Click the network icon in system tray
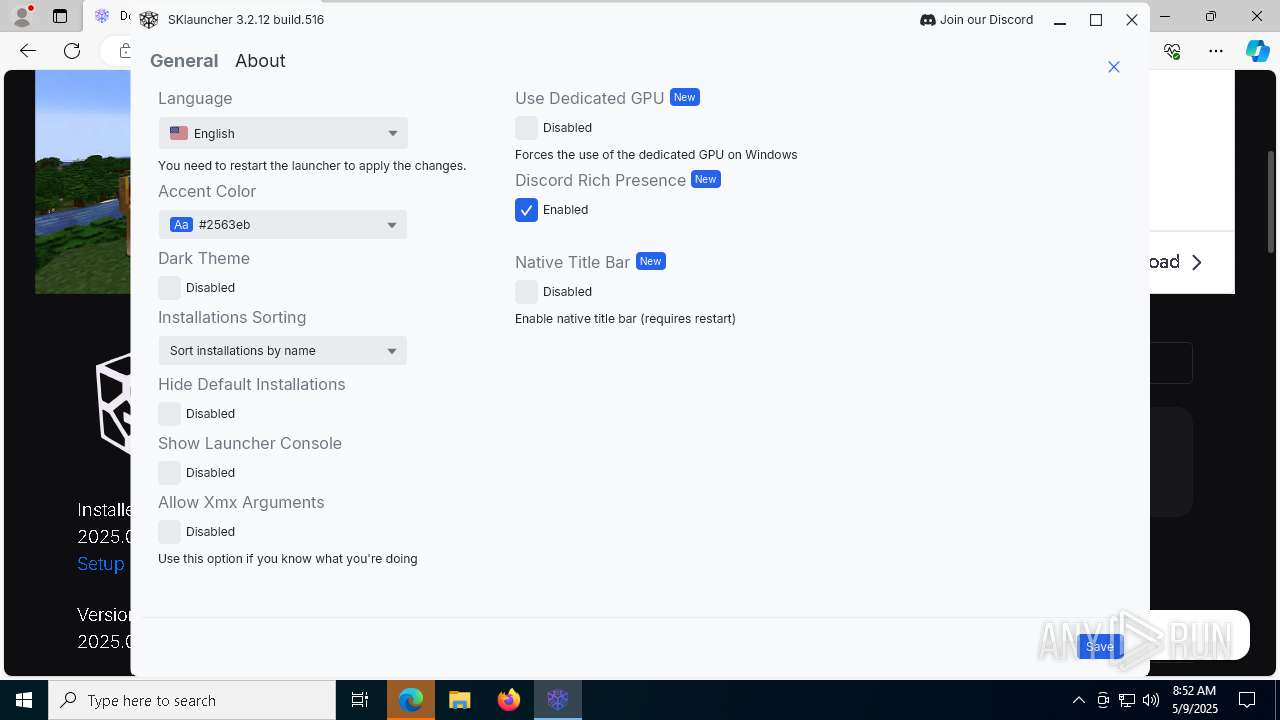This screenshot has height=720, width=1280. 1127,700
